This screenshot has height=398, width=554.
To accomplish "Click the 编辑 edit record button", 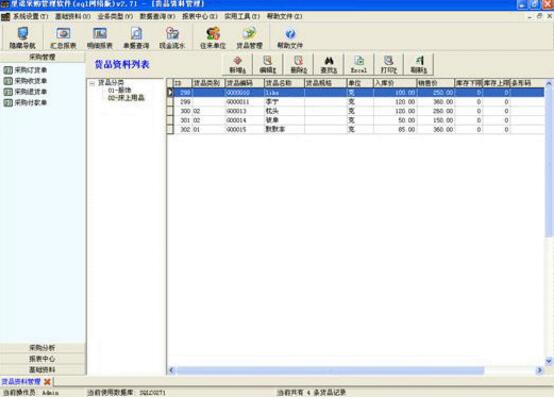I will click(x=268, y=64).
